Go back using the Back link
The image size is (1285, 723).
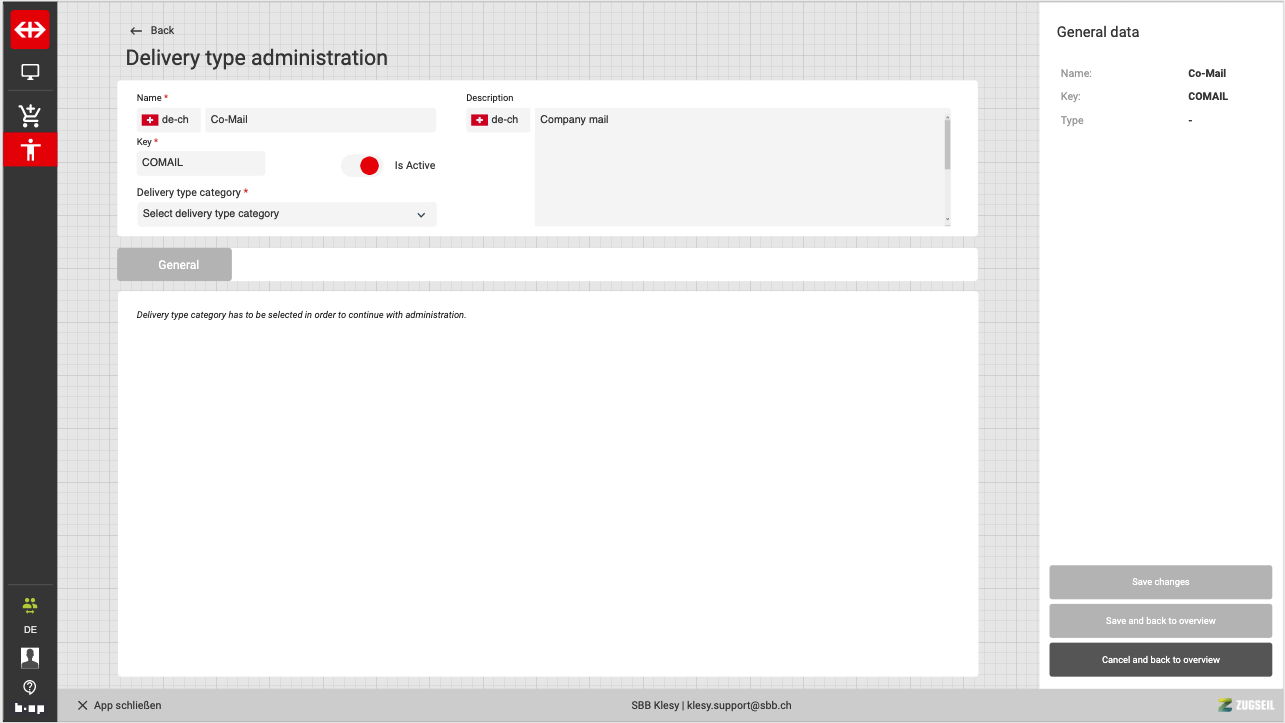point(153,30)
